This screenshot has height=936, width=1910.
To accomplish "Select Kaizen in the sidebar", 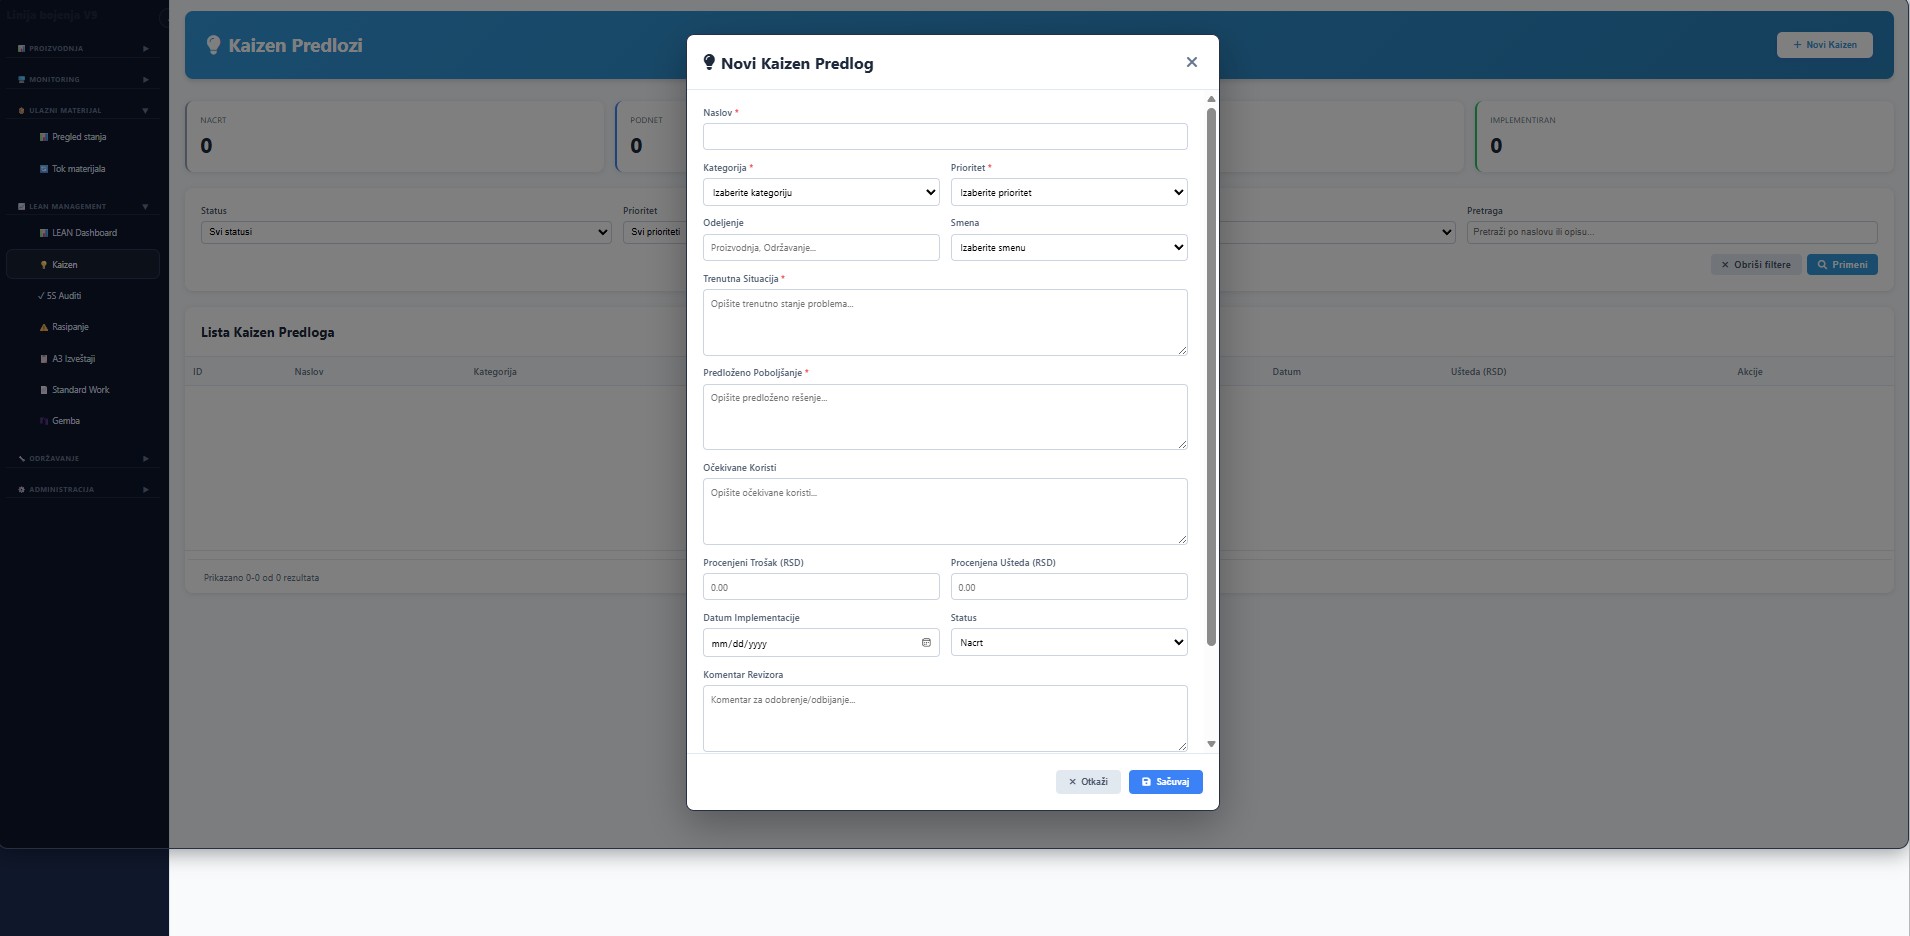I will coord(83,264).
